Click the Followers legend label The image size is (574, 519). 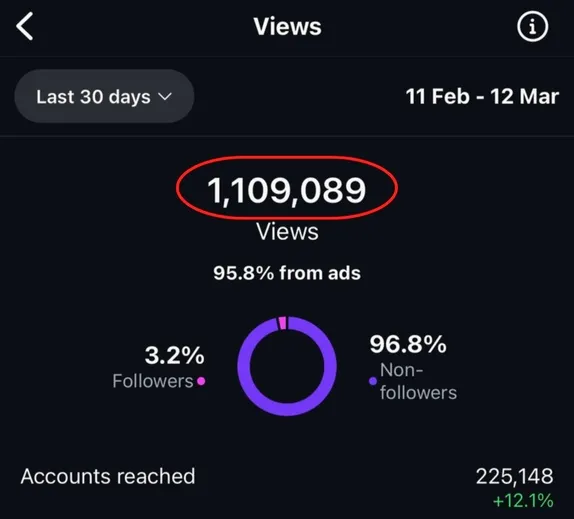point(153,381)
